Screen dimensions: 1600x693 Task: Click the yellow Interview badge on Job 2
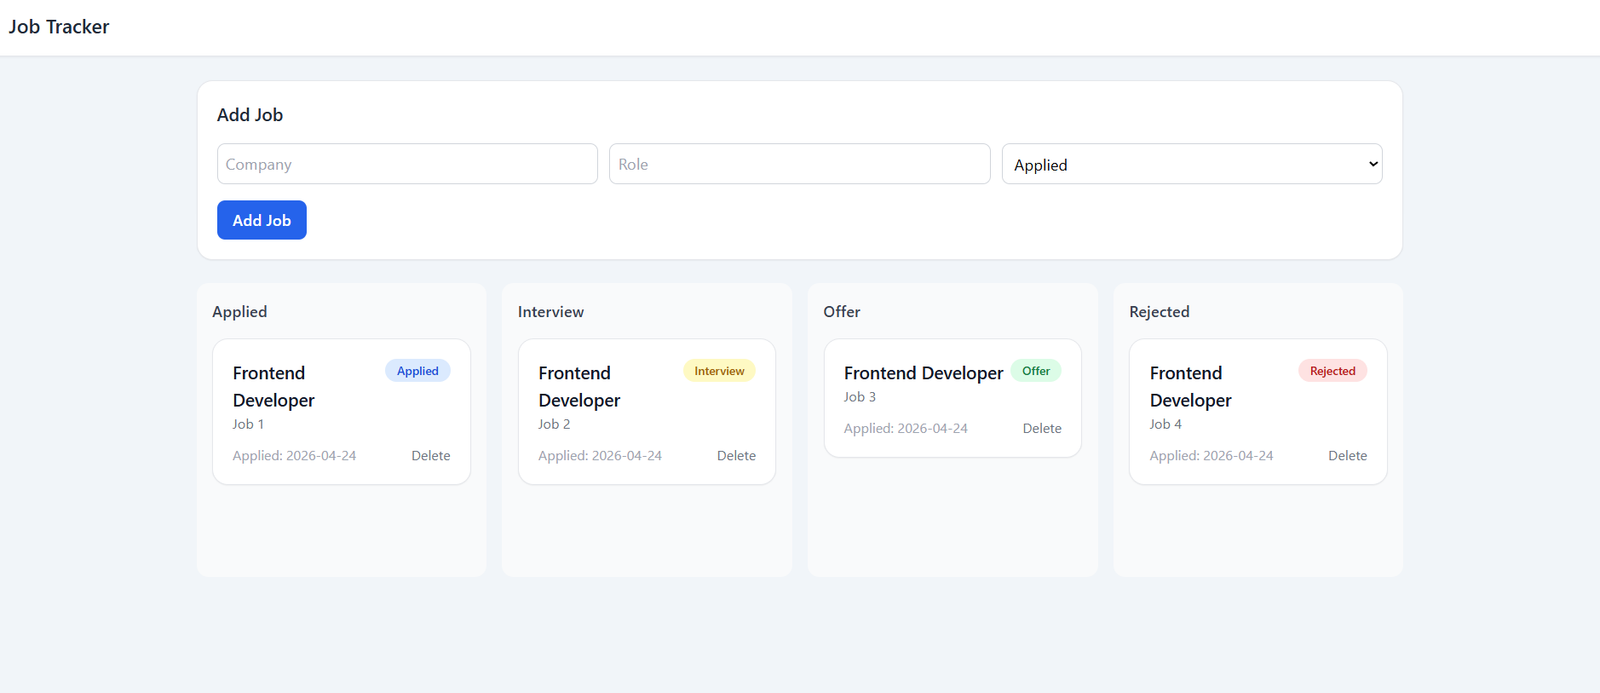point(719,371)
